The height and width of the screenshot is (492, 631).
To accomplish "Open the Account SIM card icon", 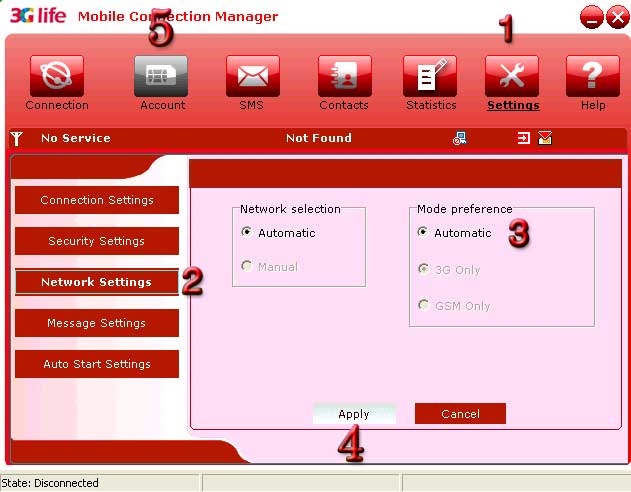I will 161,76.
